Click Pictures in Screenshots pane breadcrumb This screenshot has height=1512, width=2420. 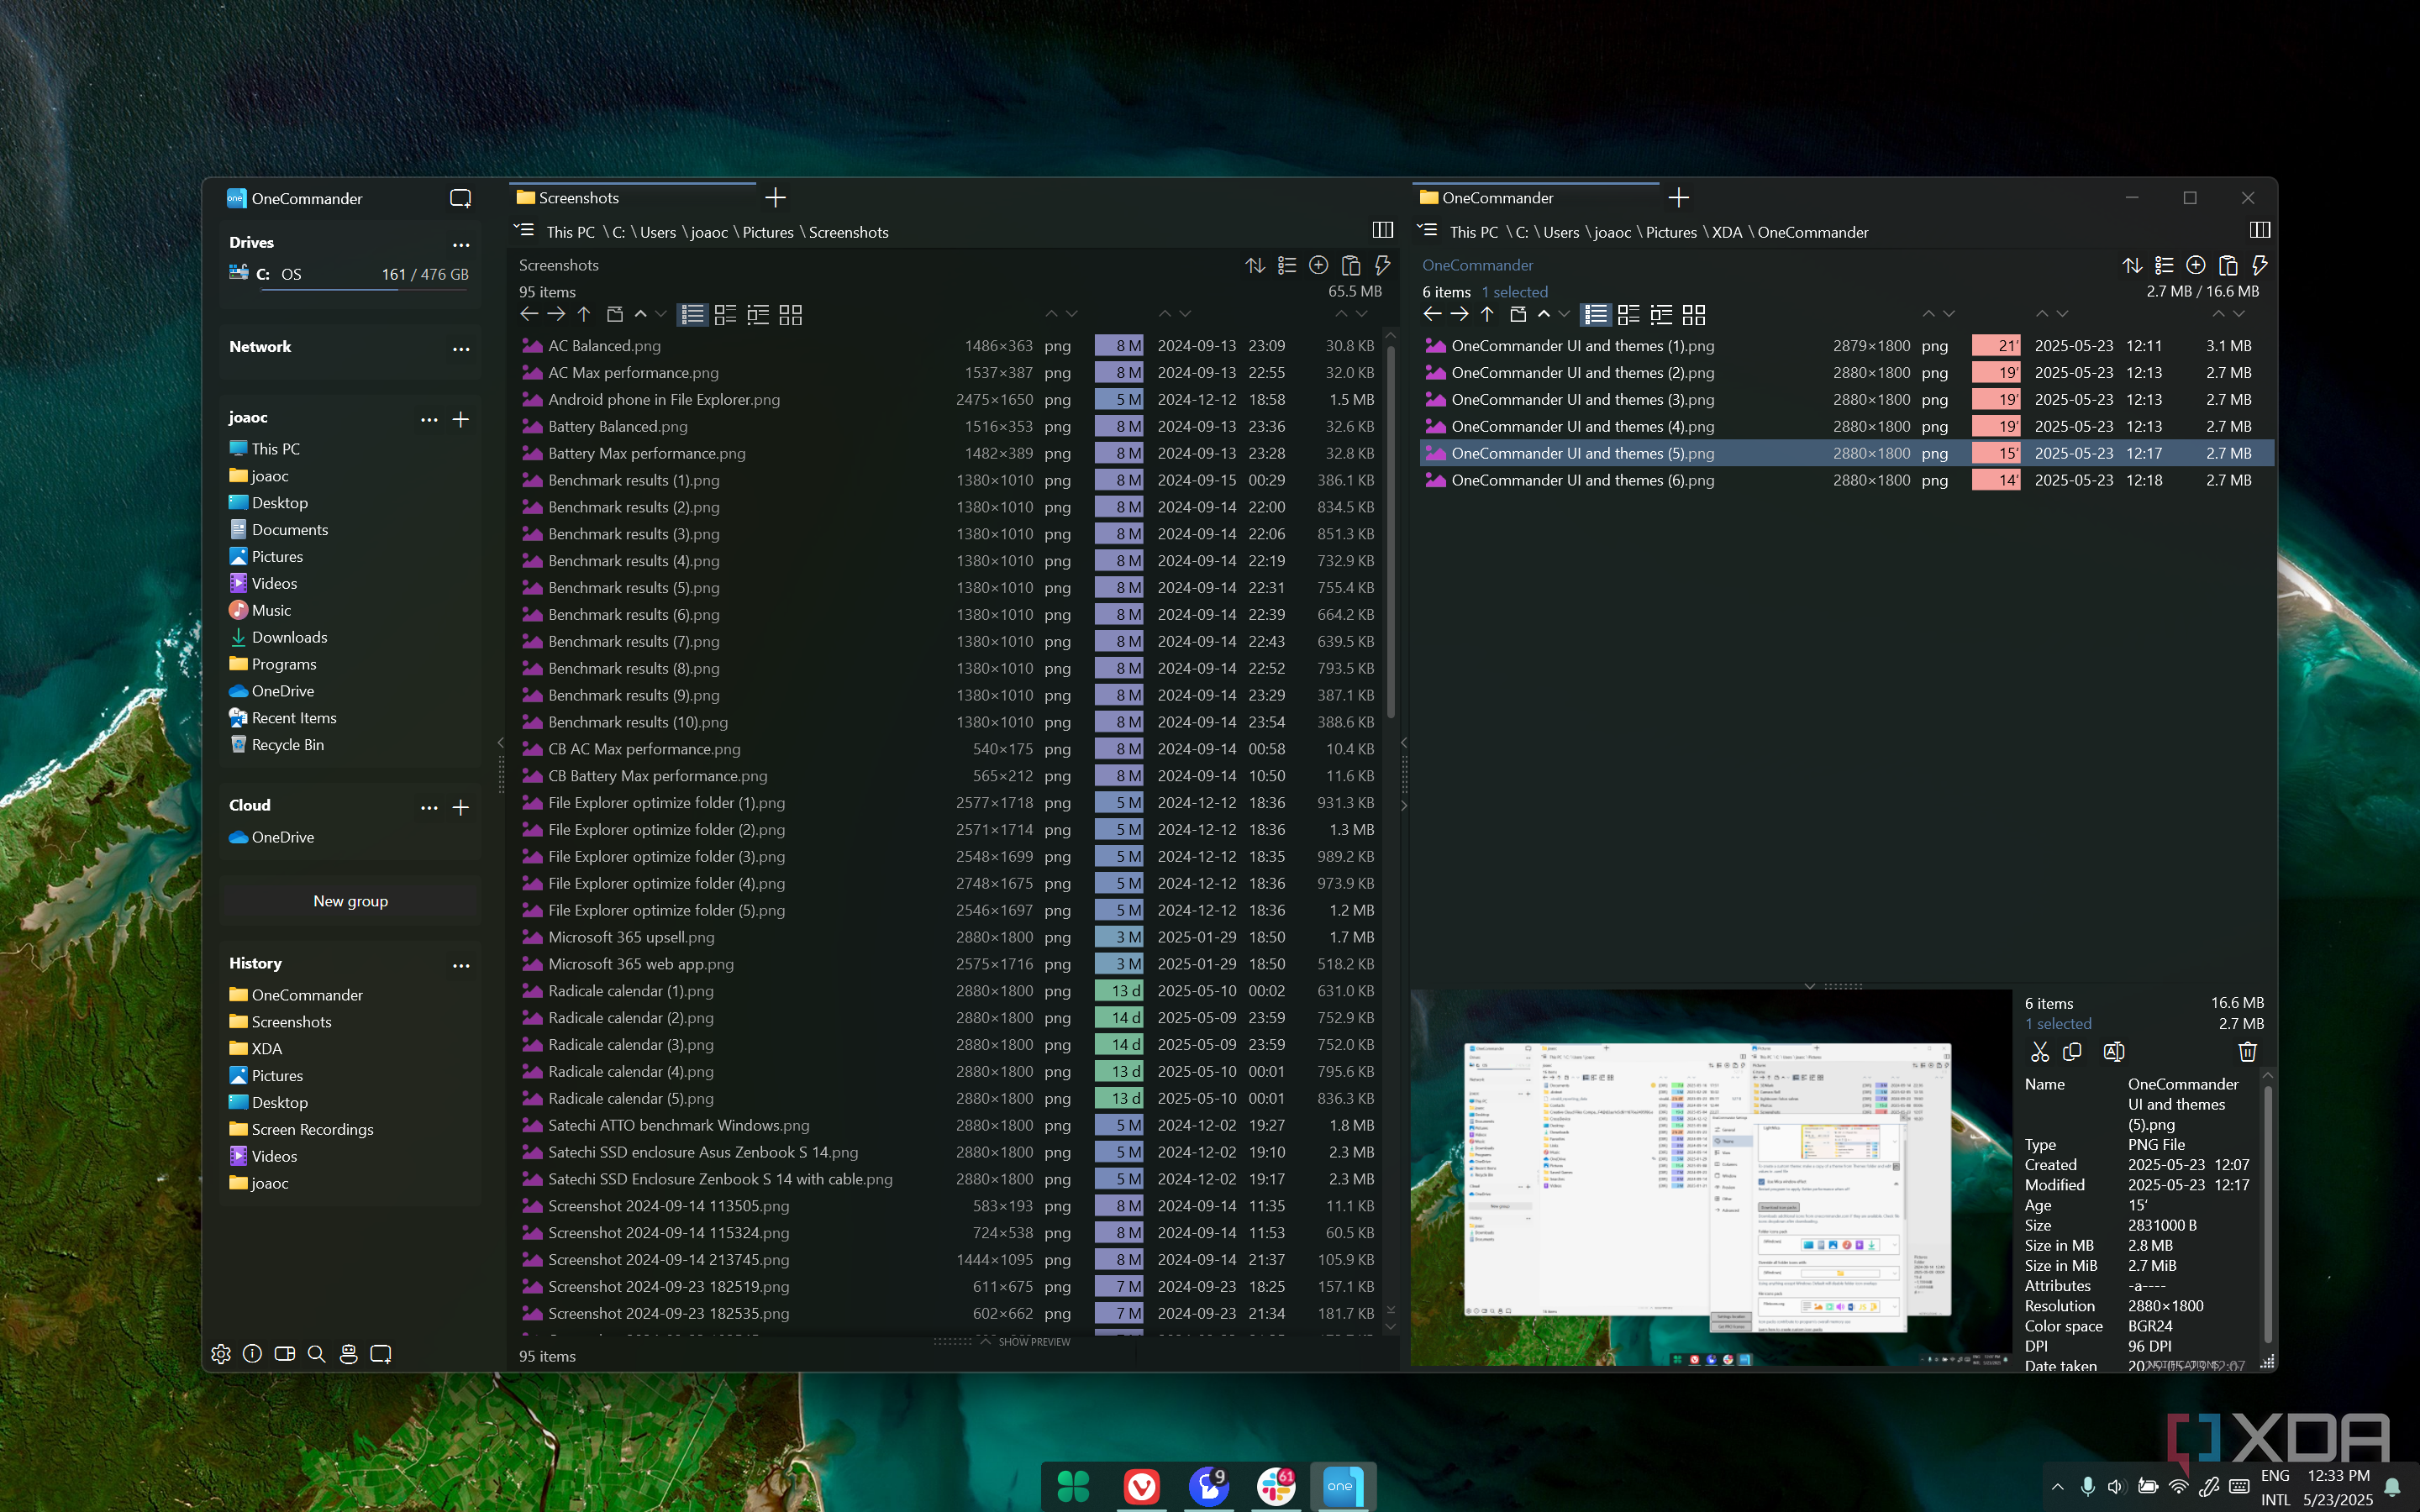click(768, 232)
